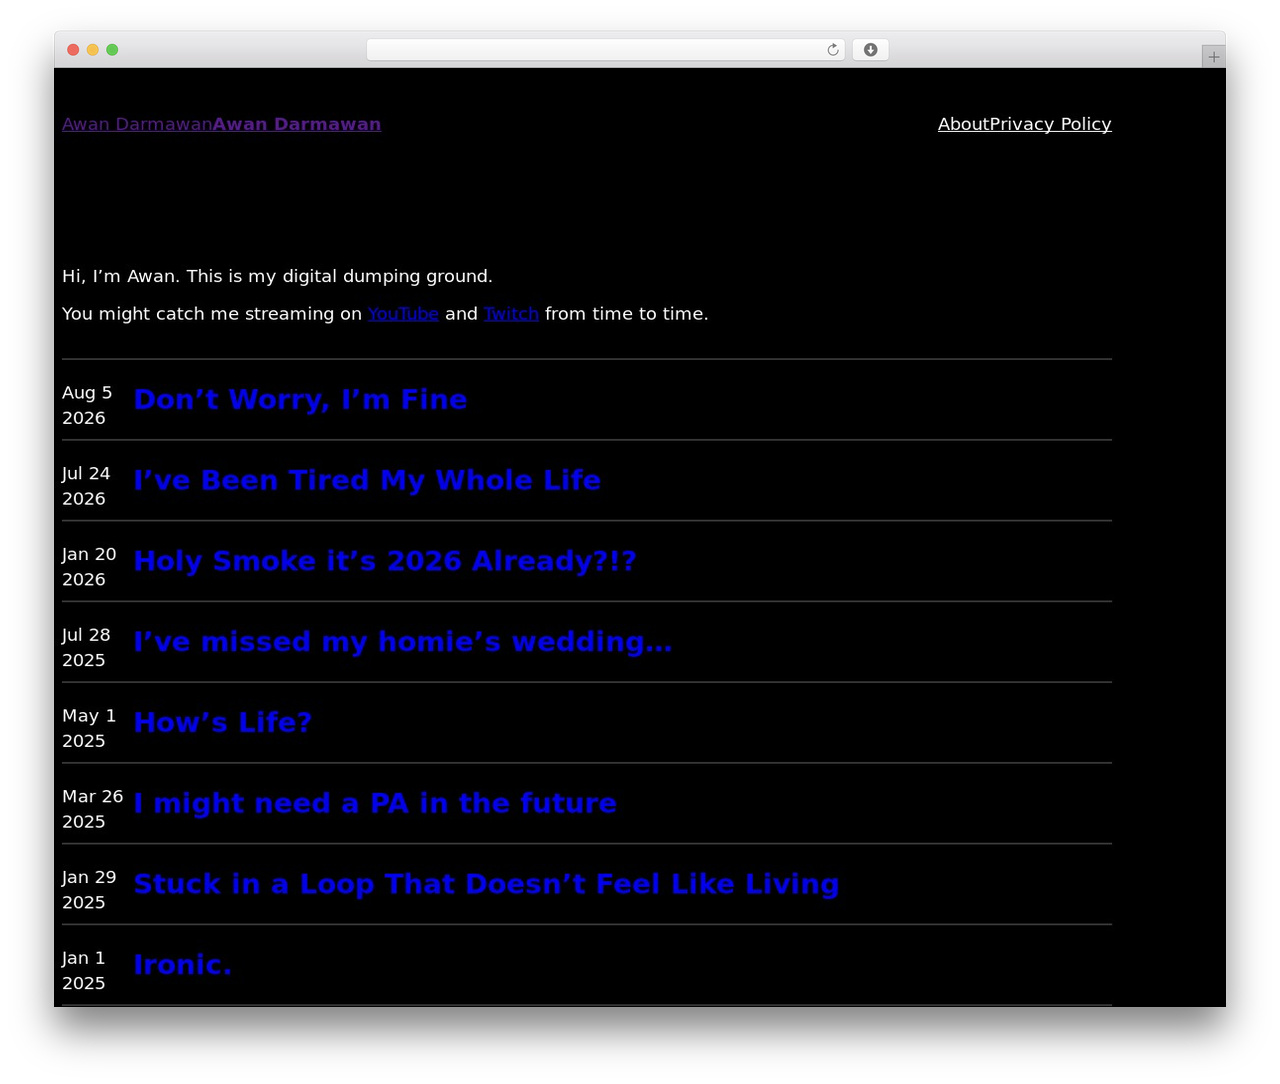
Task: Click the May 1 2025 date text
Action: (89, 728)
